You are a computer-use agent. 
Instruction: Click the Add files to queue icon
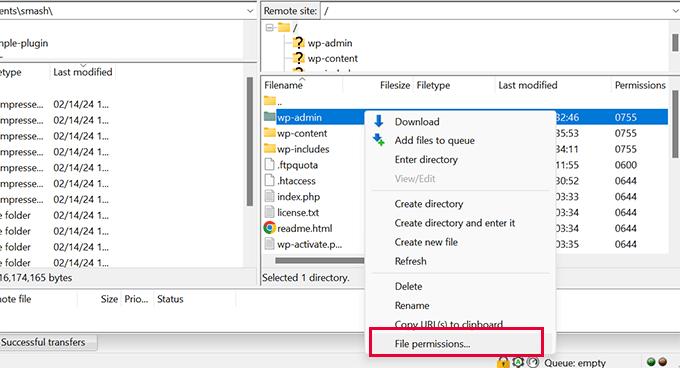tap(379, 140)
